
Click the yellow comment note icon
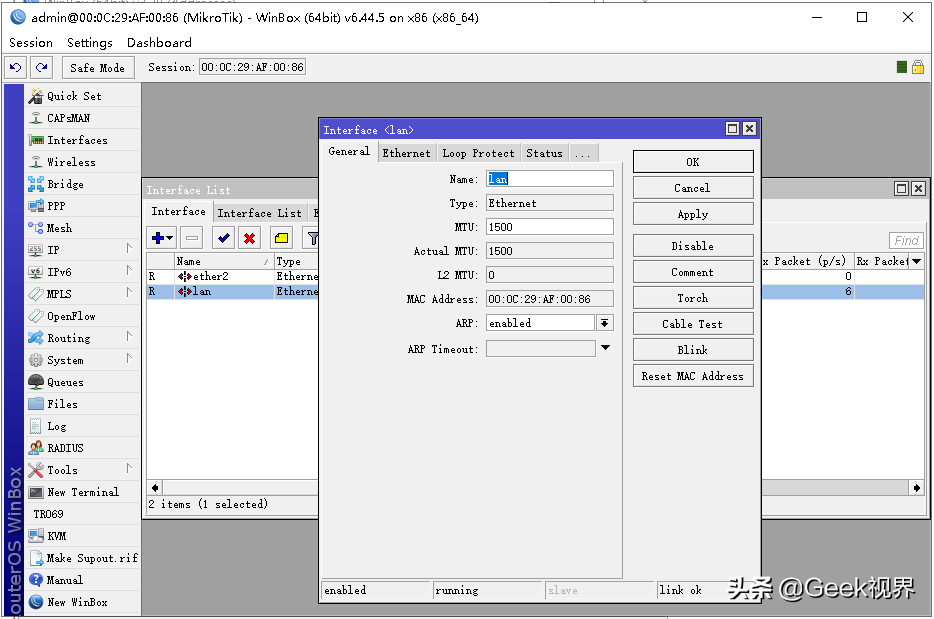[281, 238]
